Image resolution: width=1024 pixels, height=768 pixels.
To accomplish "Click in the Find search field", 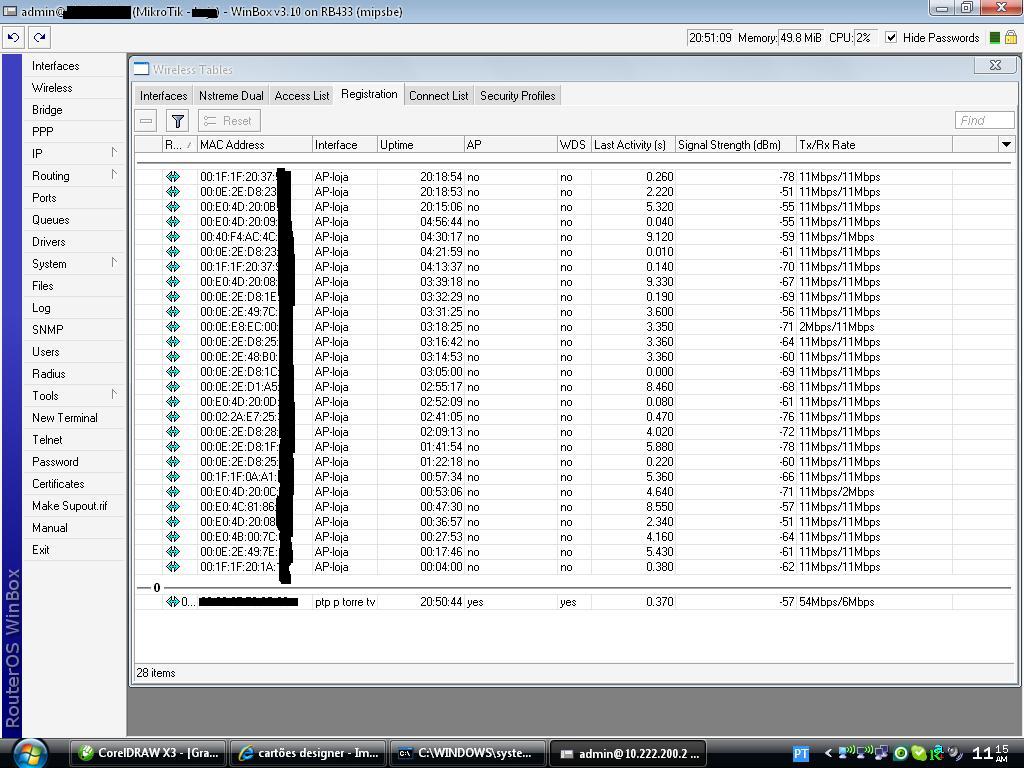I will pyautogui.click(x=984, y=120).
